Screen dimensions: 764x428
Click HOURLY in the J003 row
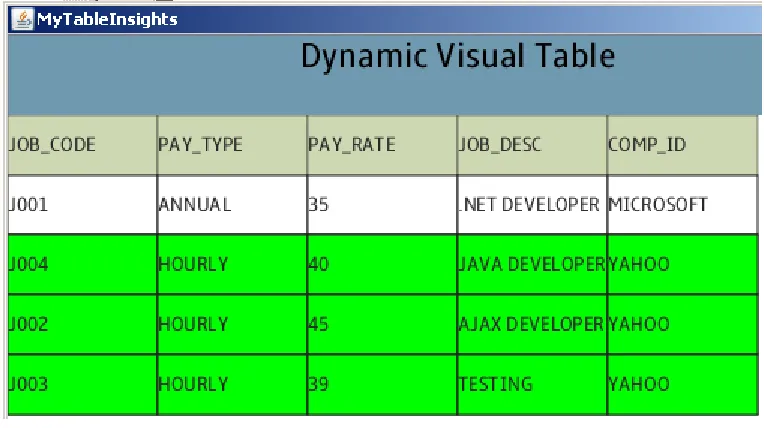[232, 385]
